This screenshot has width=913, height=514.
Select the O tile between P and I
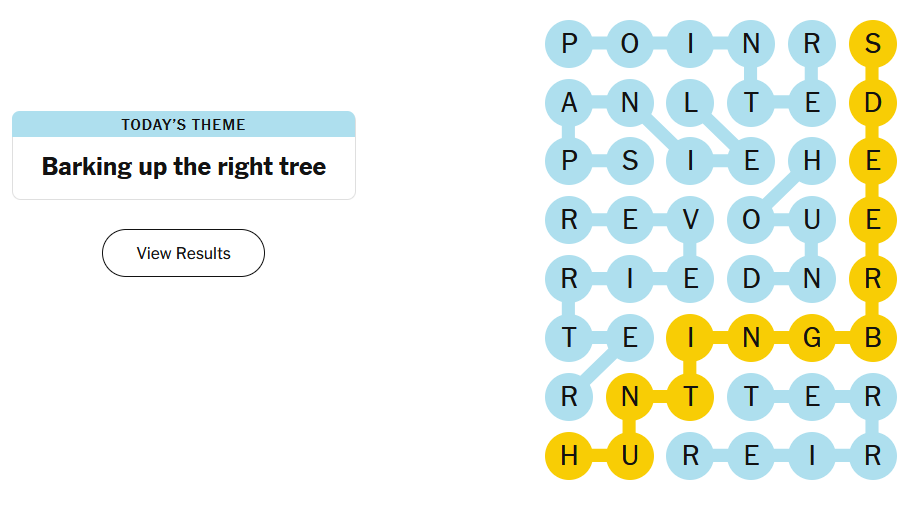tap(629, 44)
